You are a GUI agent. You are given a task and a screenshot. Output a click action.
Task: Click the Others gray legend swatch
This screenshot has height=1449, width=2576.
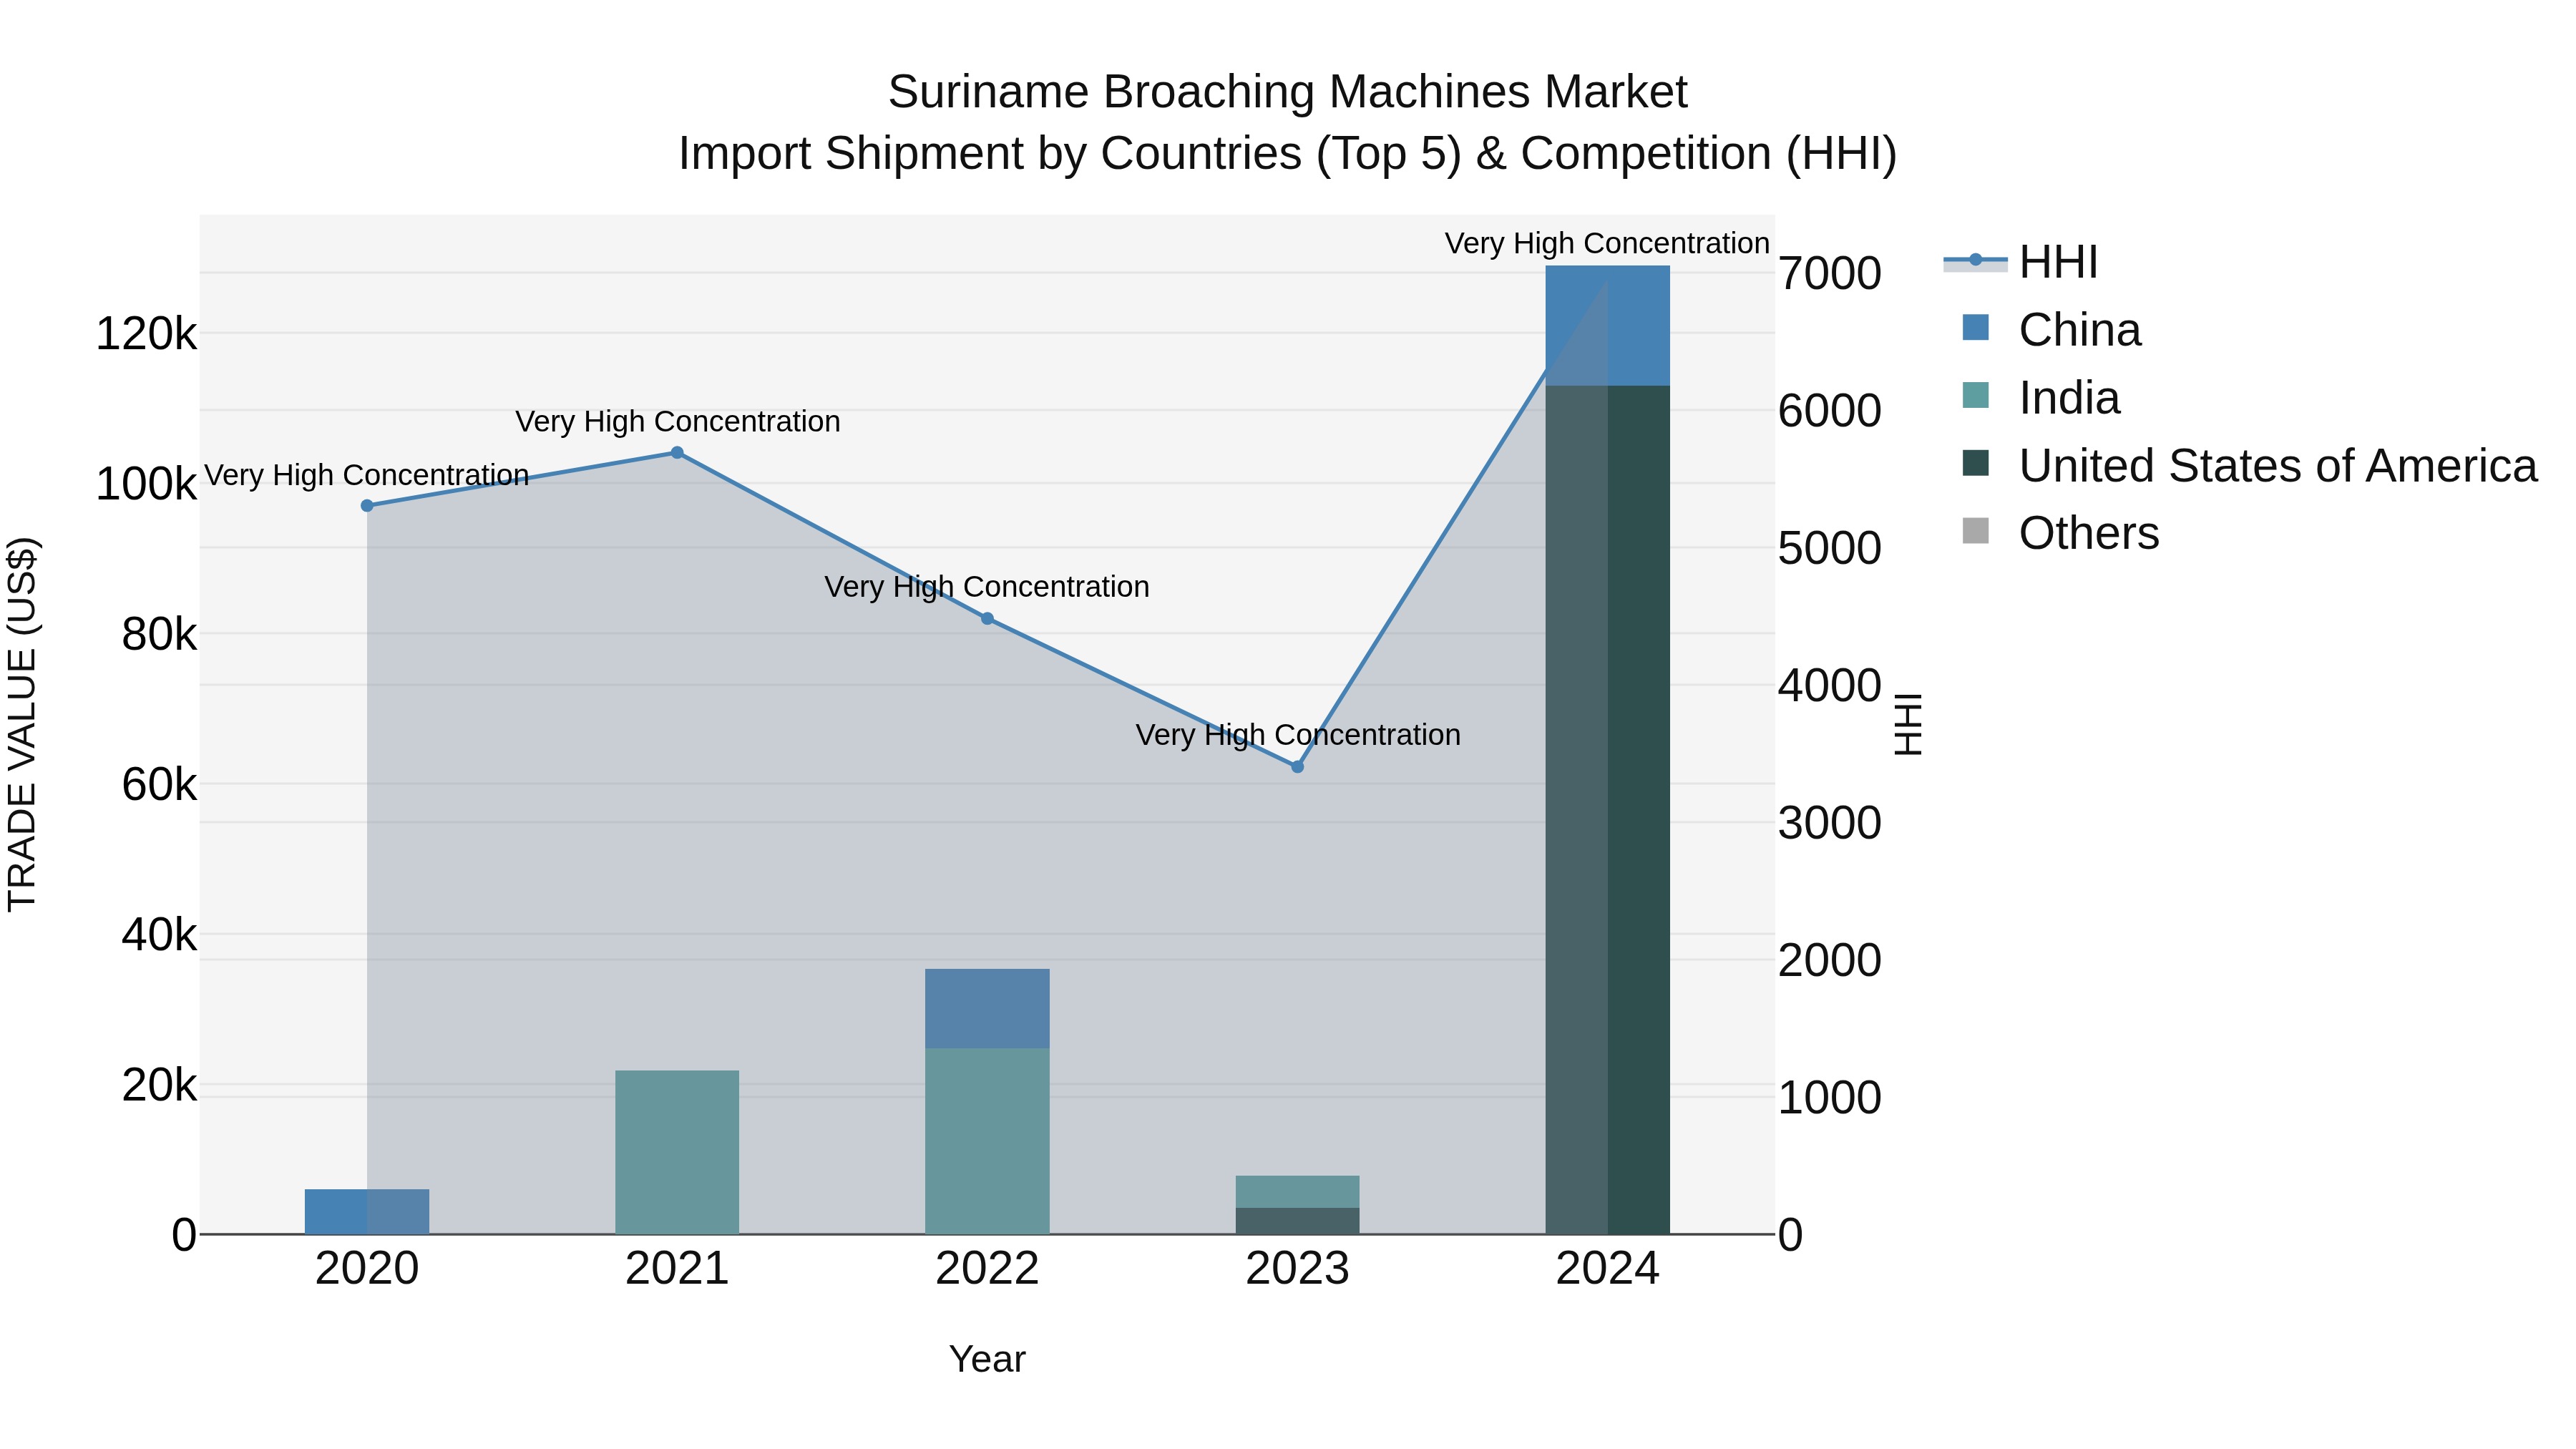(x=1976, y=531)
